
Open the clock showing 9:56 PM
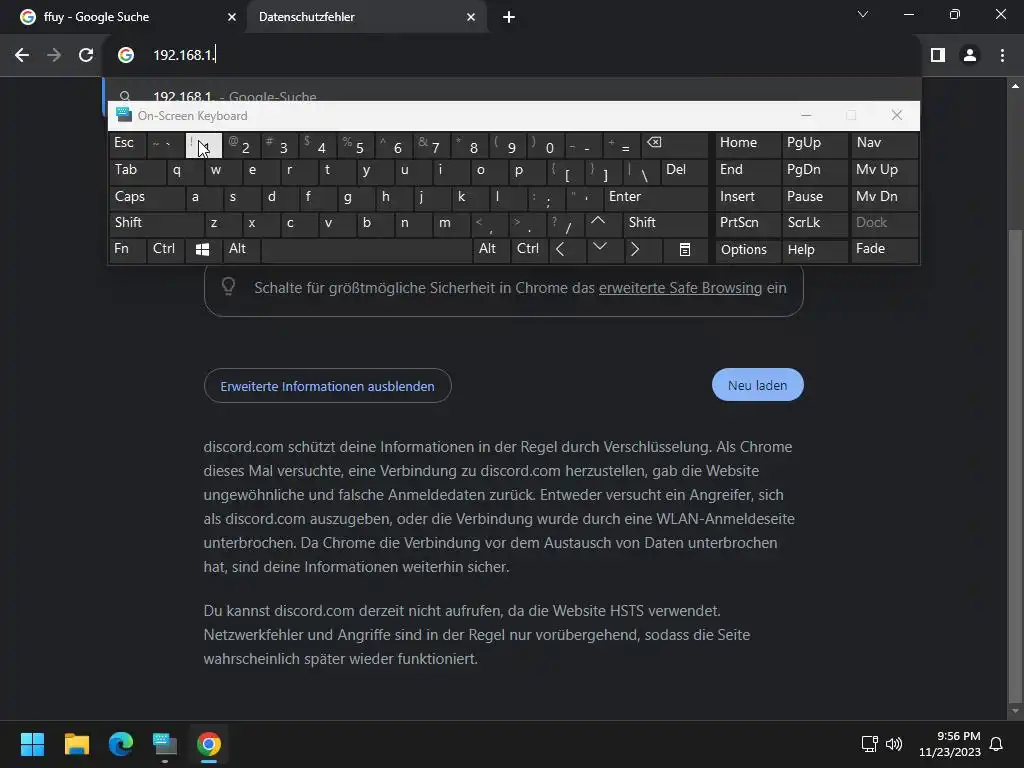point(950,744)
